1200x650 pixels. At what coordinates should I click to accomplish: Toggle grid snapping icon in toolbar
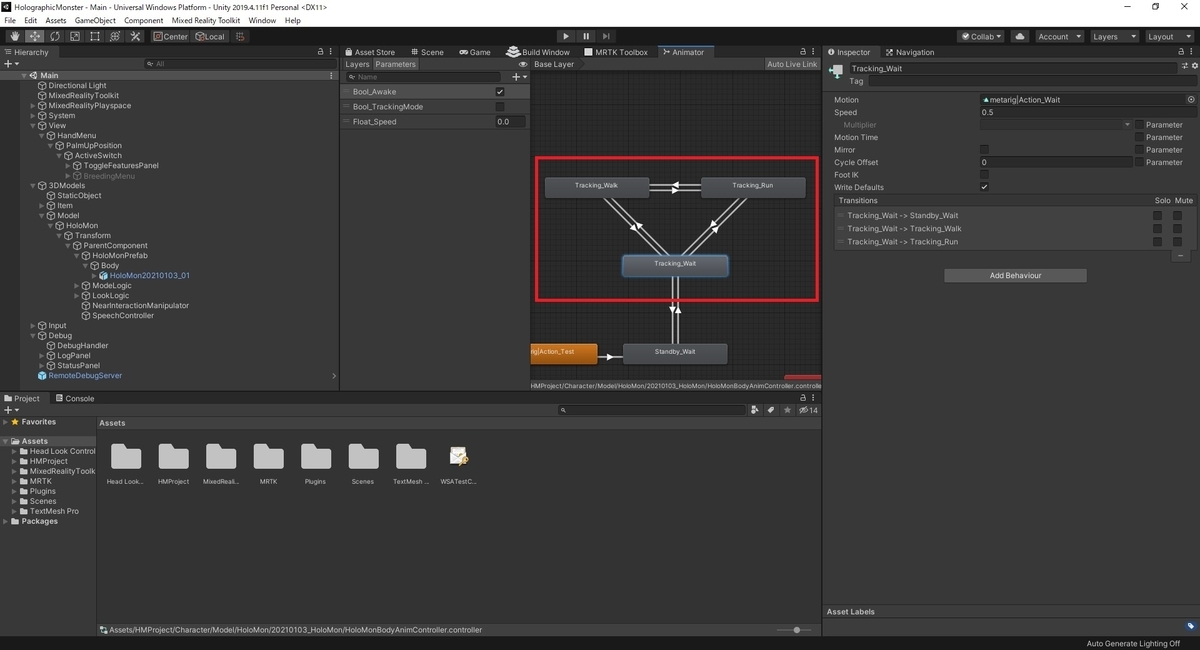click(x=240, y=36)
